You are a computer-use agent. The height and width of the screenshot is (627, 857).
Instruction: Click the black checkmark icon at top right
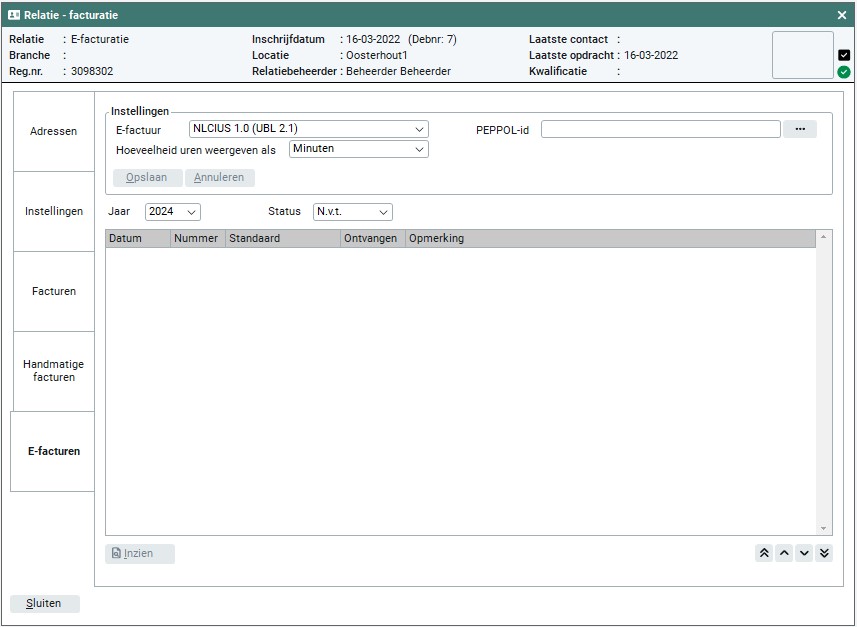[844, 55]
